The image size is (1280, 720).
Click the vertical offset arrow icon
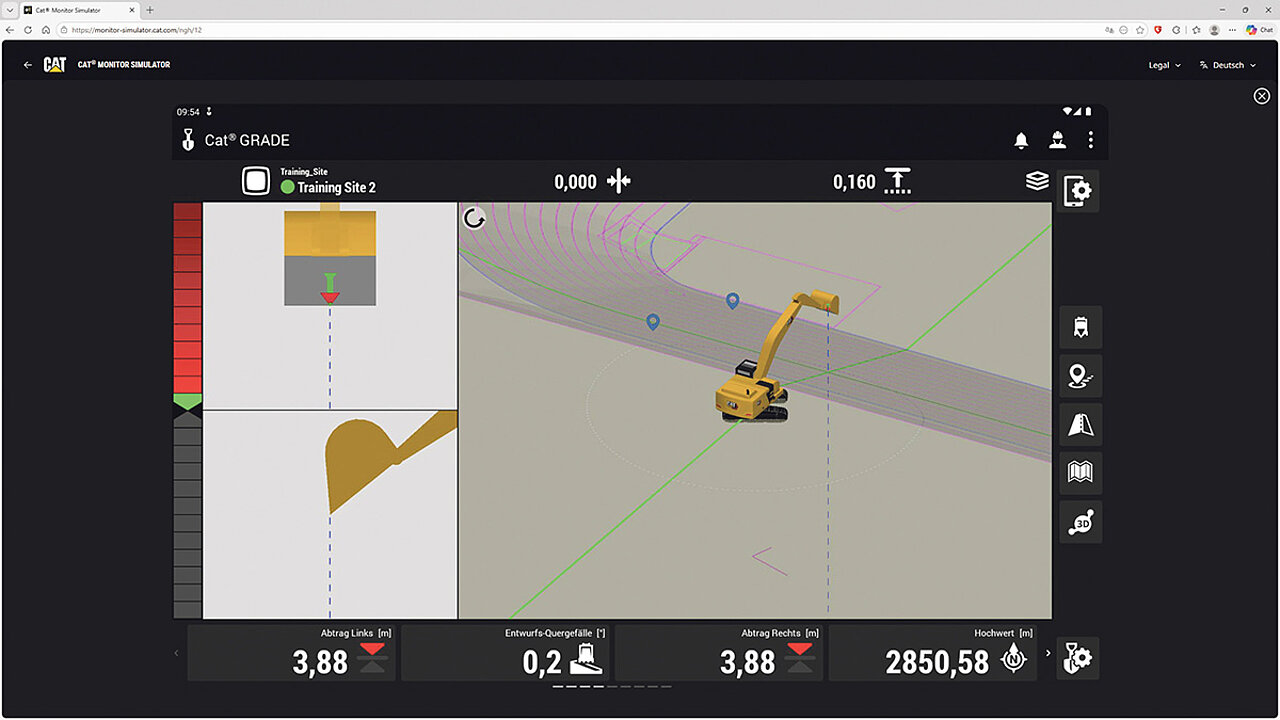coord(898,181)
